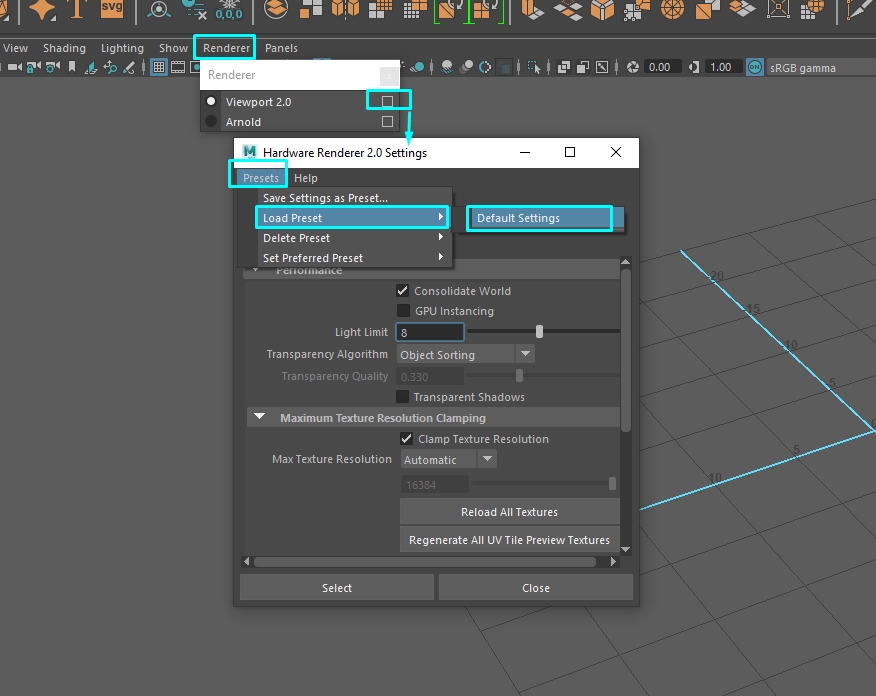
Task: Click the Close button at dialog bottom
Action: click(535, 588)
